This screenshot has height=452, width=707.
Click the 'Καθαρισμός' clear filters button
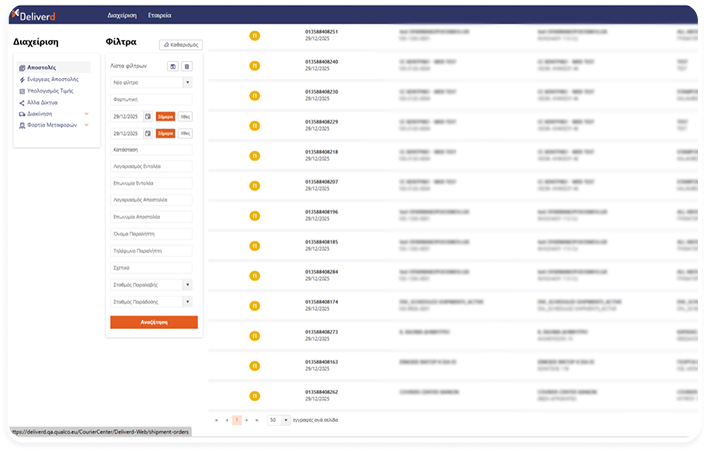181,45
